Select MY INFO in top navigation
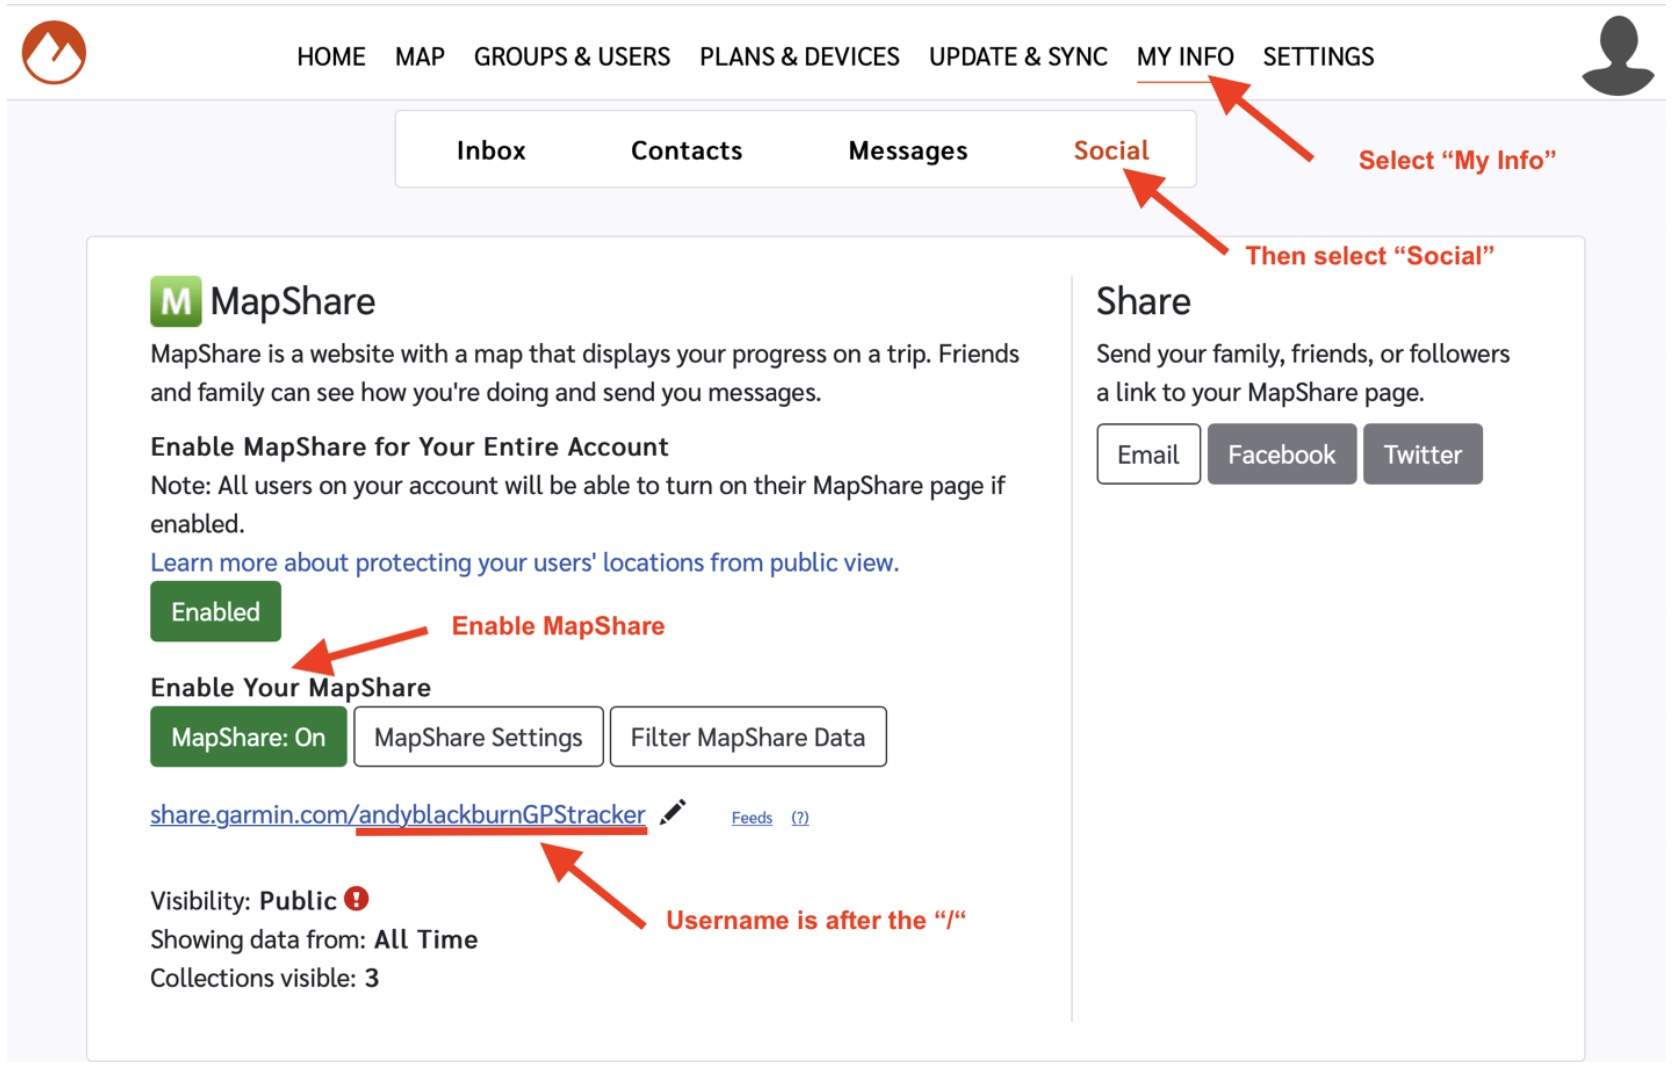Image resolution: width=1672 pixels, height=1068 pixels. 1185,57
